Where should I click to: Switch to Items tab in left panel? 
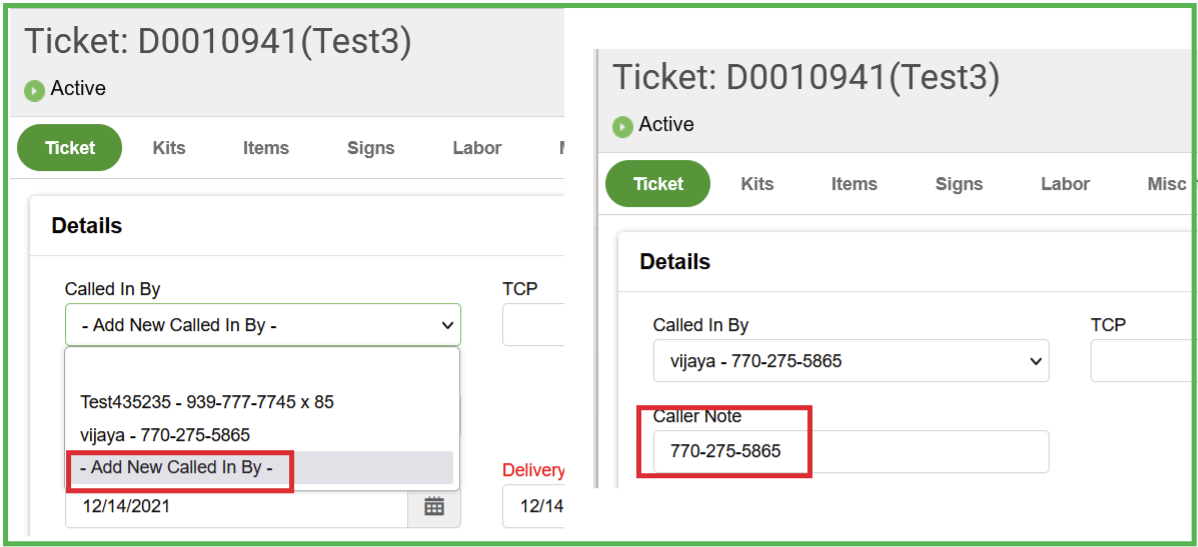(x=266, y=148)
